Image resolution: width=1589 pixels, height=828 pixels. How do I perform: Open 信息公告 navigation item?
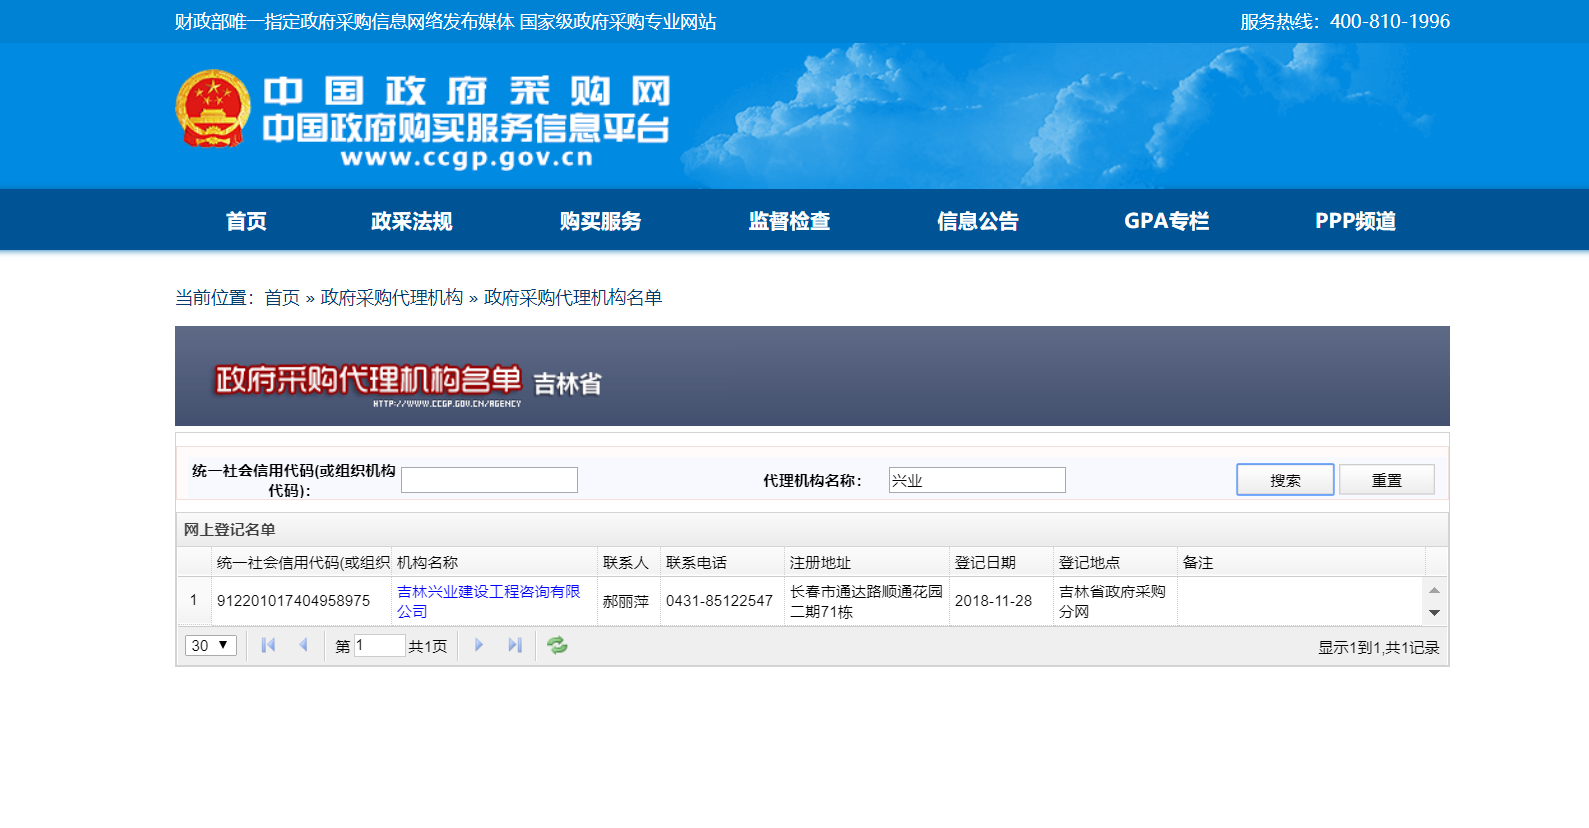click(x=977, y=221)
